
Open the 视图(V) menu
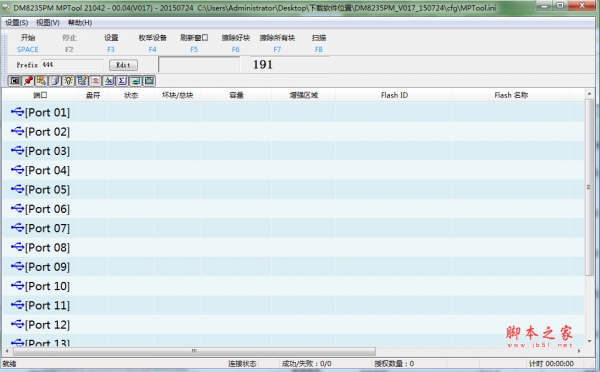48,23
